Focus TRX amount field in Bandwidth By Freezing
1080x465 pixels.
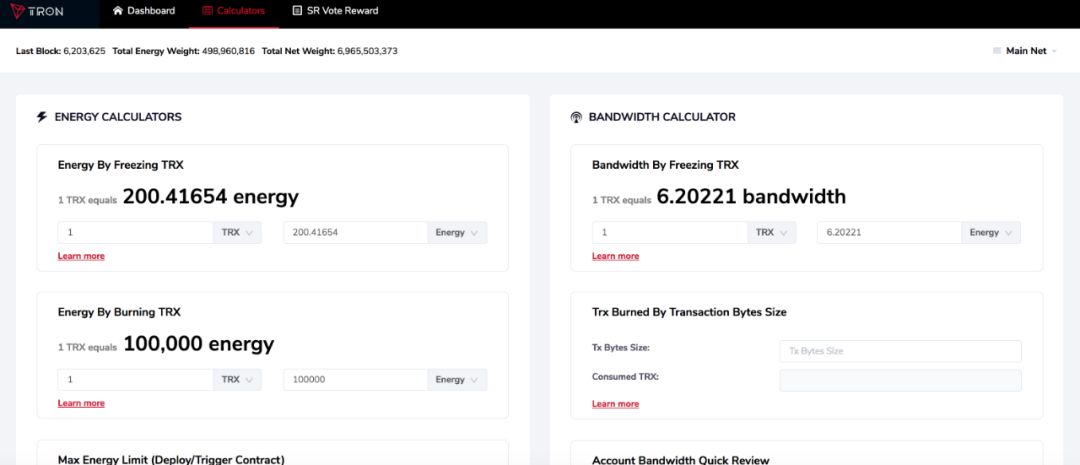pyautogui.click(x=670, y=233)
